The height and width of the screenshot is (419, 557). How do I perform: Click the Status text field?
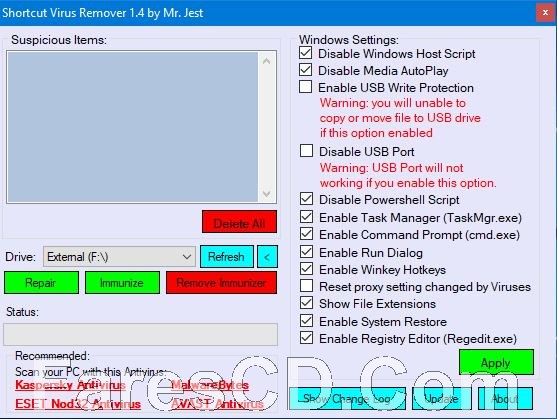pyautogui.click(x=141, y=334)
